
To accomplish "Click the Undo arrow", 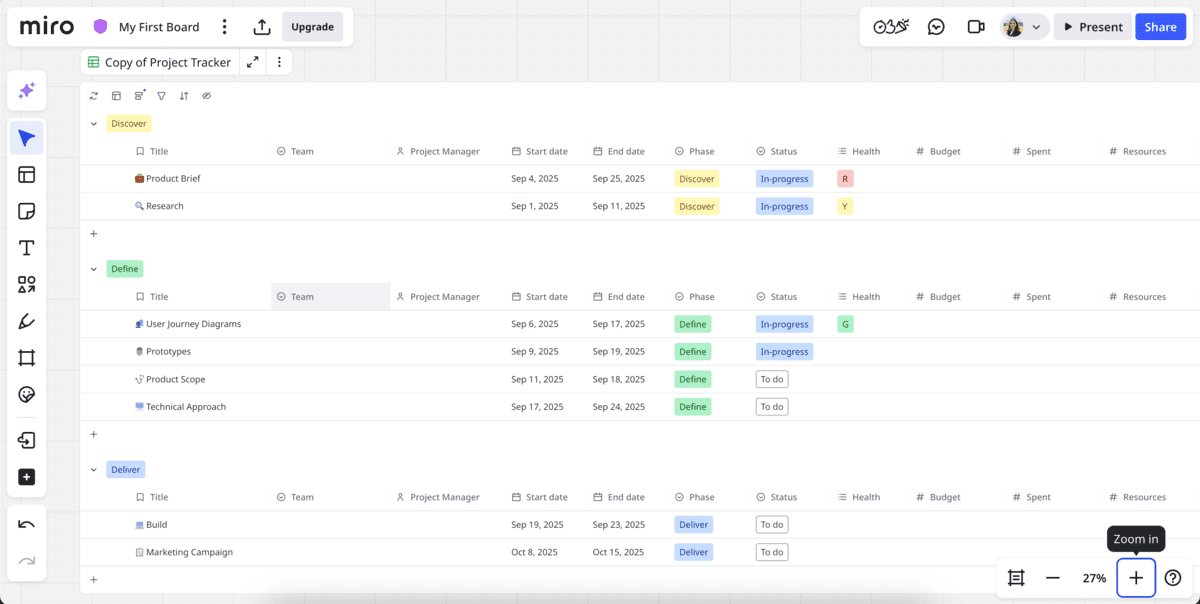I will 27,524.
